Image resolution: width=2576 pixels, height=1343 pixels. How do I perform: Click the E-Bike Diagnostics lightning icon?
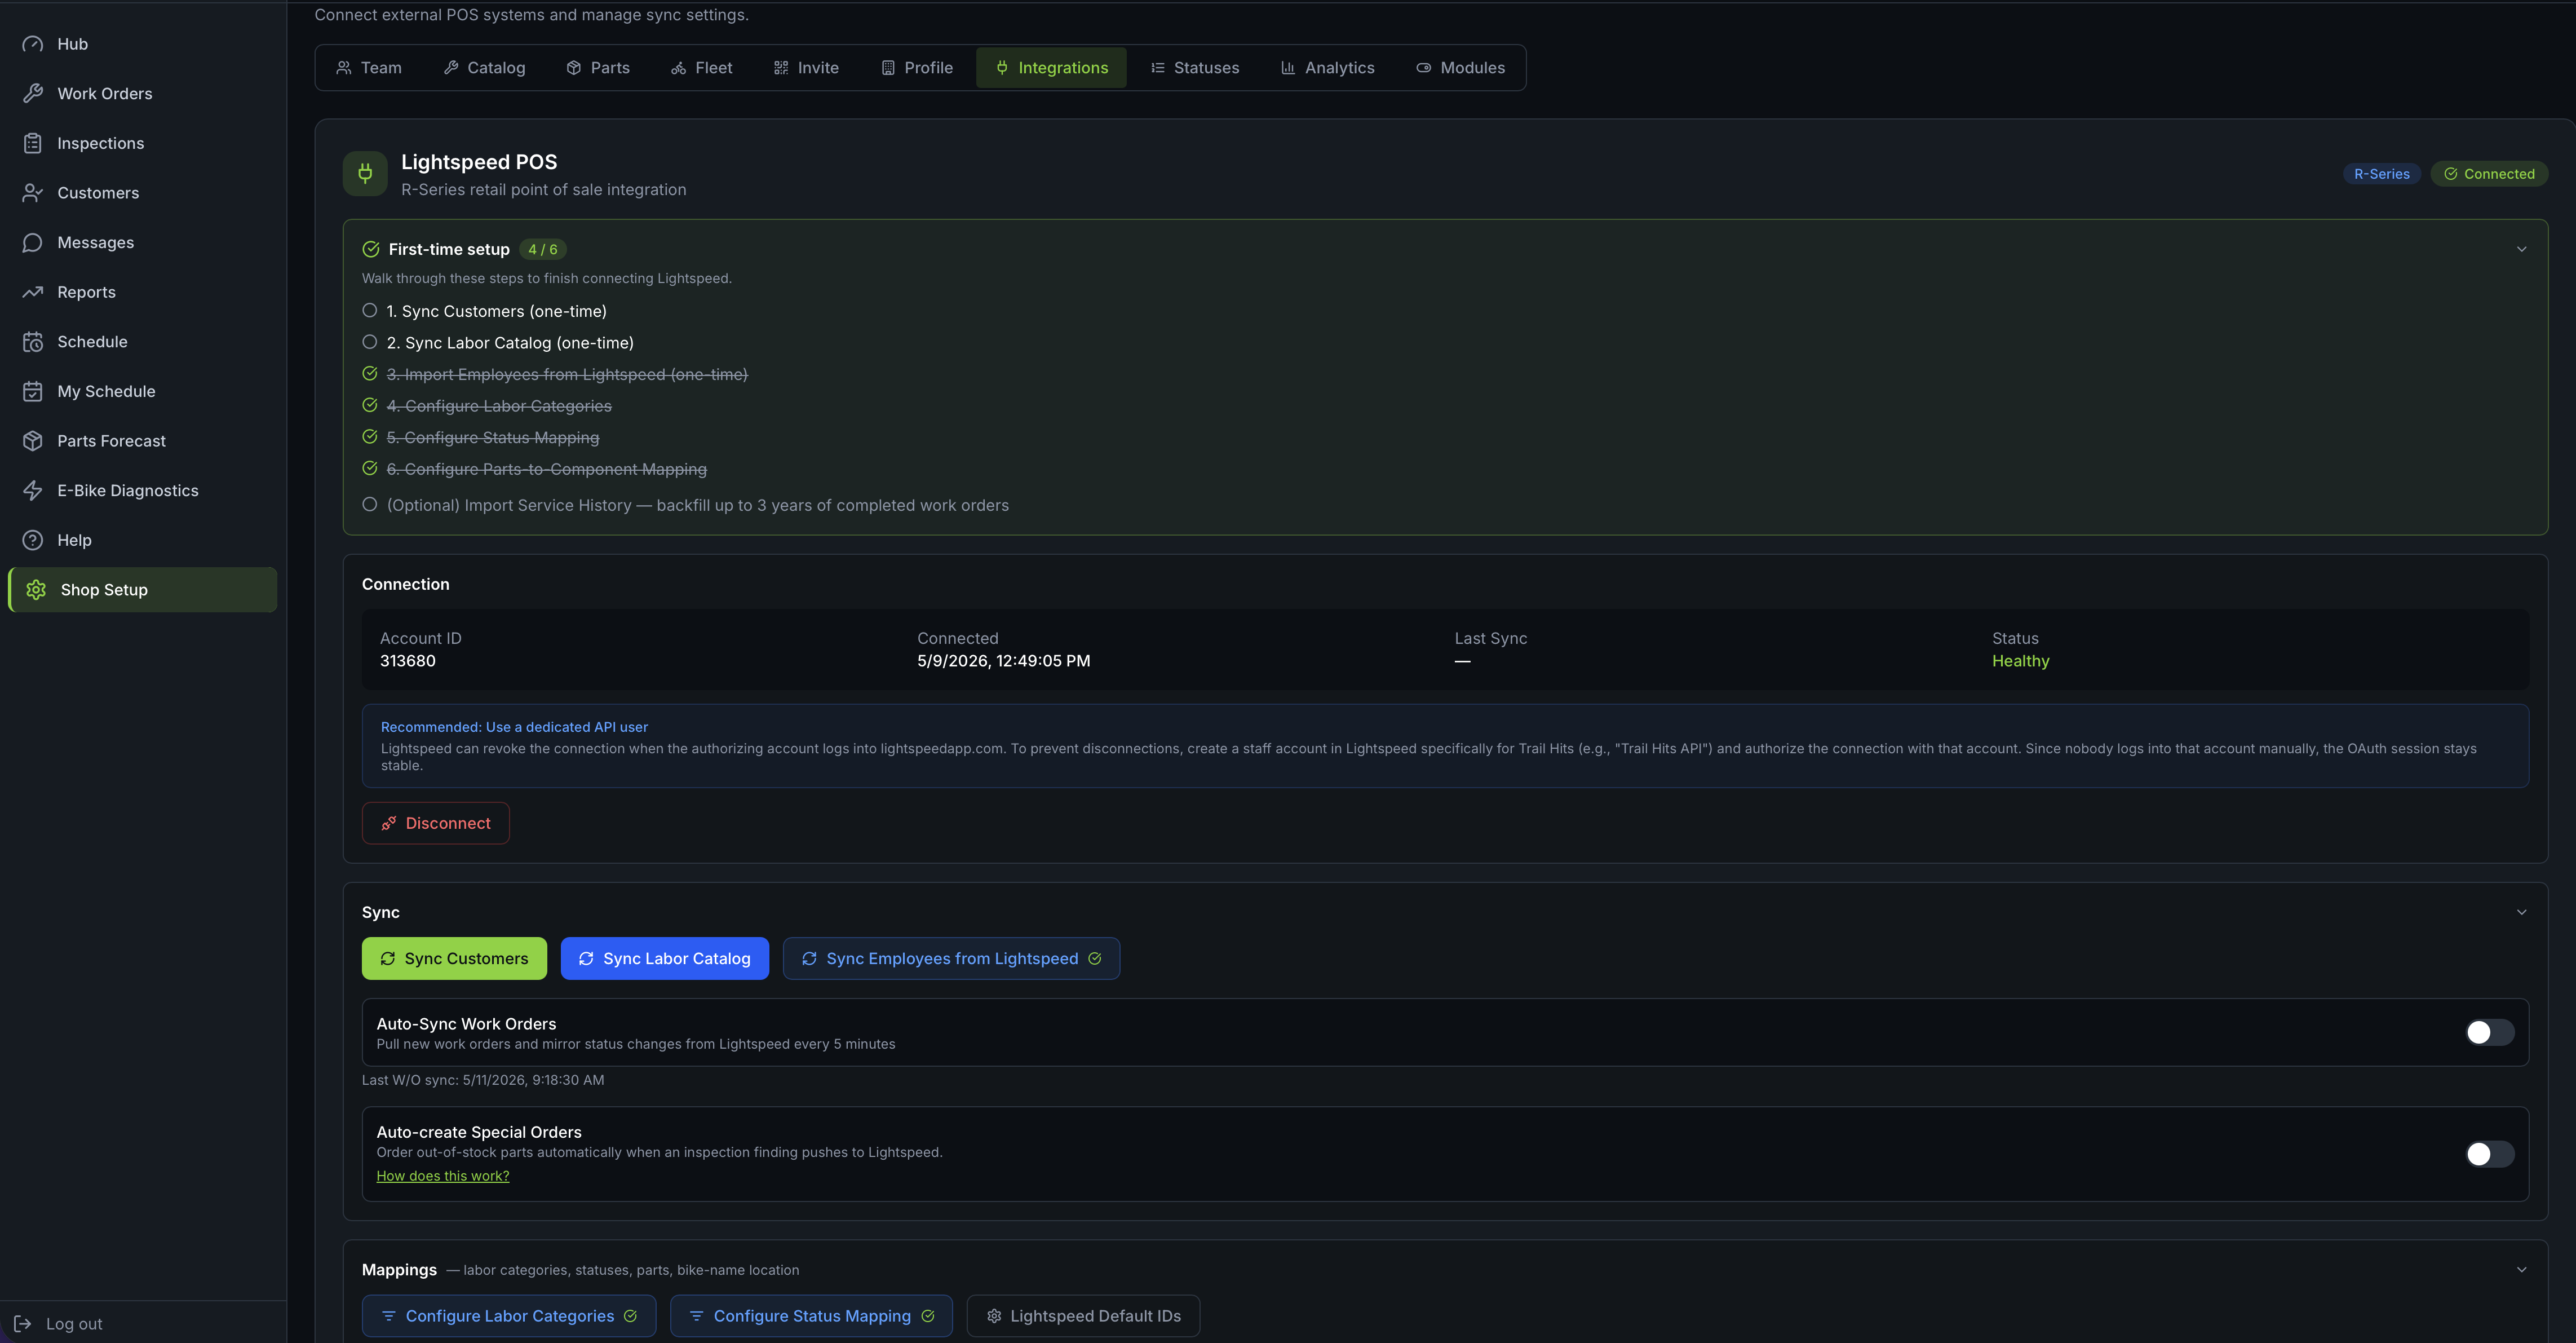pyautogui.click(x=33, y=490)
